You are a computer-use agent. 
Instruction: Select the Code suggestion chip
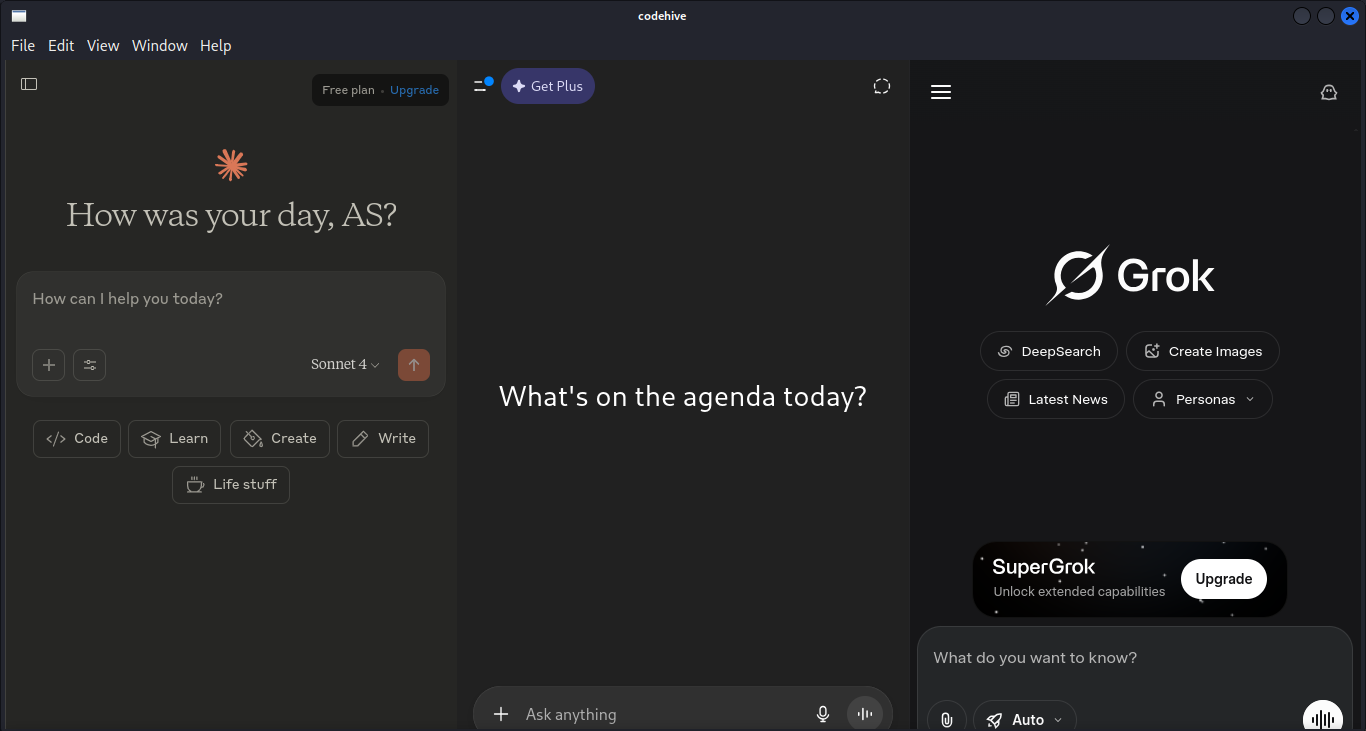(77, 438)
